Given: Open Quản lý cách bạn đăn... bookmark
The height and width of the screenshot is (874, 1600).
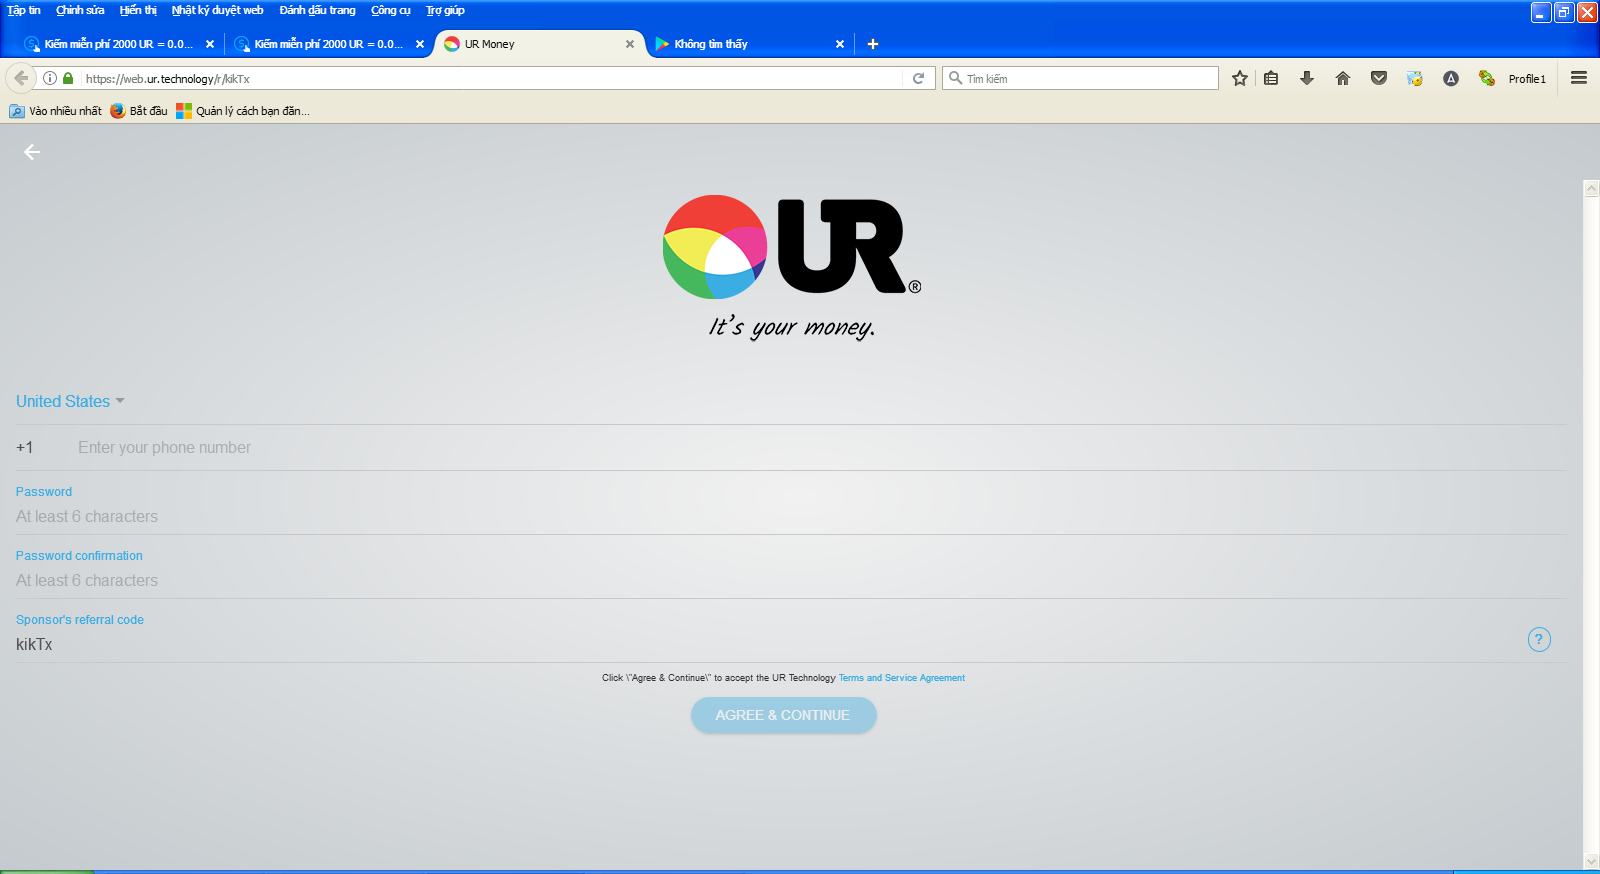Looking at the screenshot, I should tap(243, 111).
